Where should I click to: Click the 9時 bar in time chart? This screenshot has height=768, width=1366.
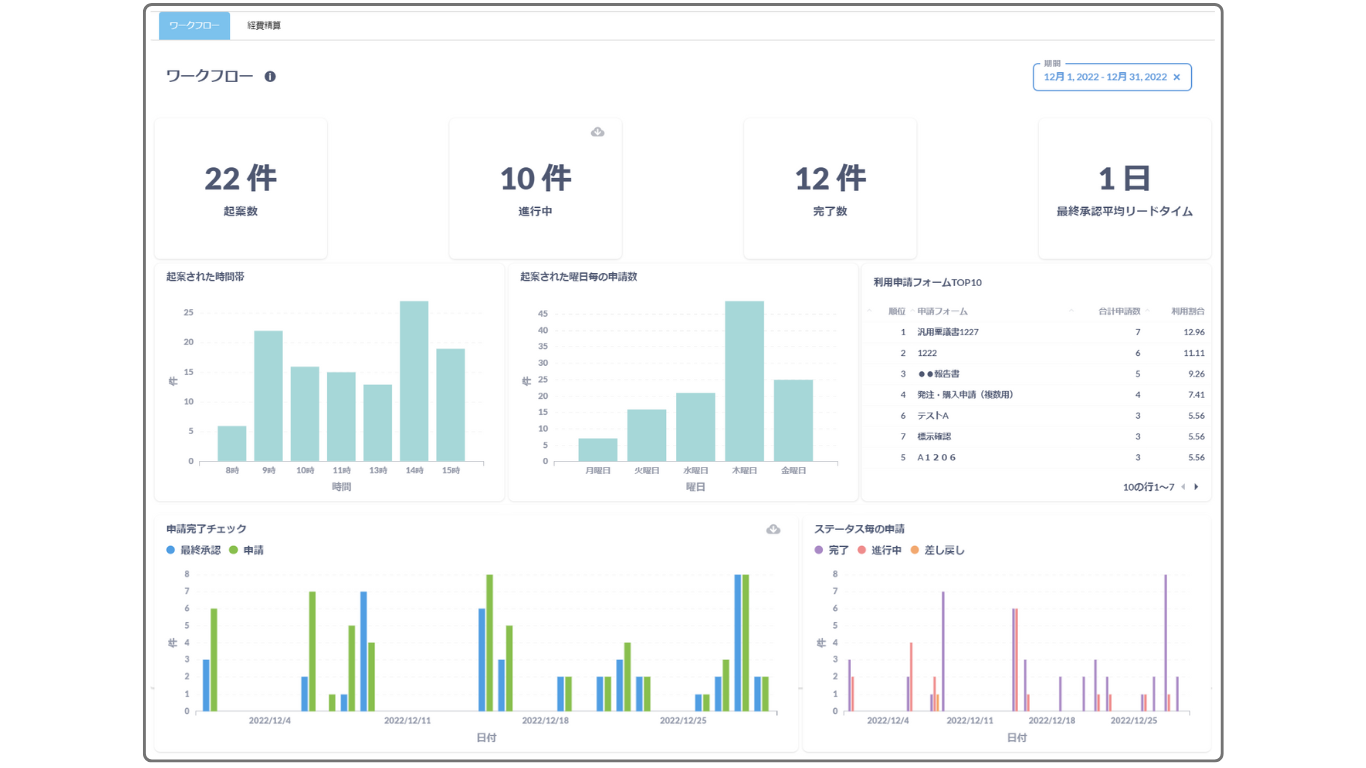pos(268,396)
